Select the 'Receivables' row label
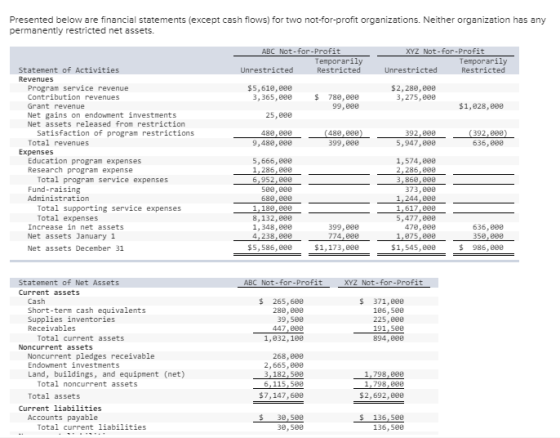The image size is (560, 438). (51, 328)
